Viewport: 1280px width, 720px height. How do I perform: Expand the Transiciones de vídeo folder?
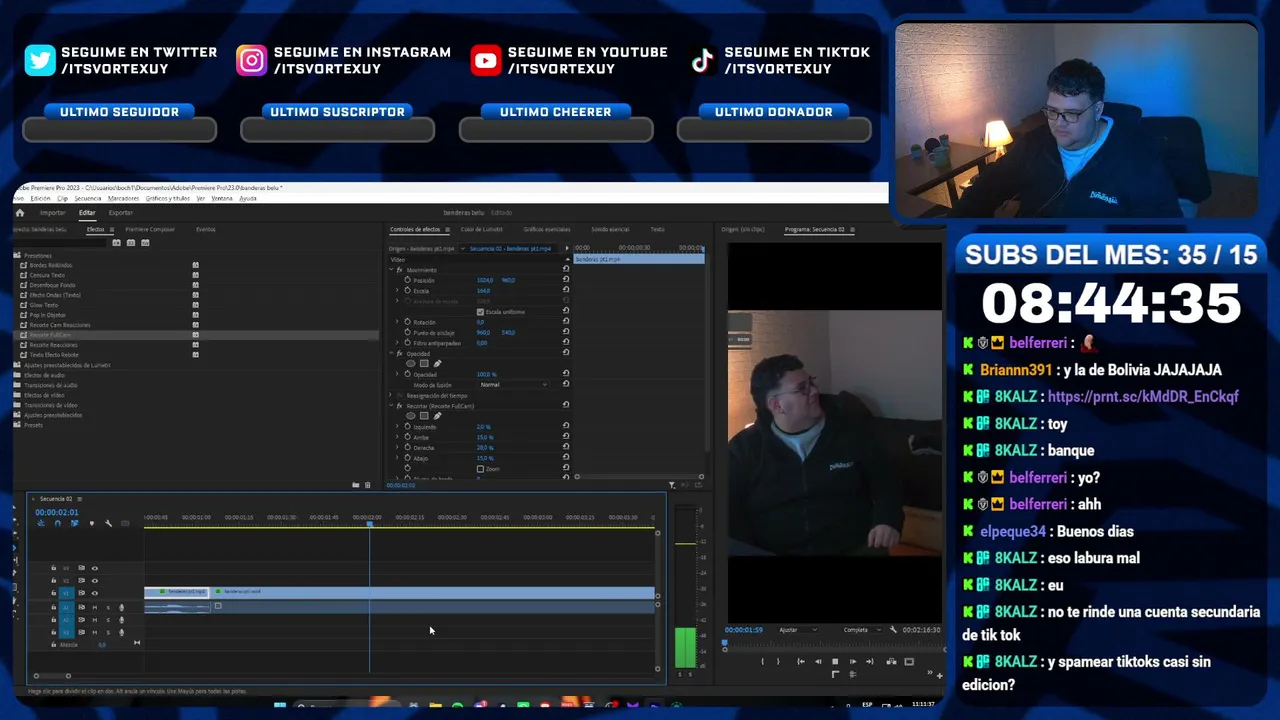15,405
